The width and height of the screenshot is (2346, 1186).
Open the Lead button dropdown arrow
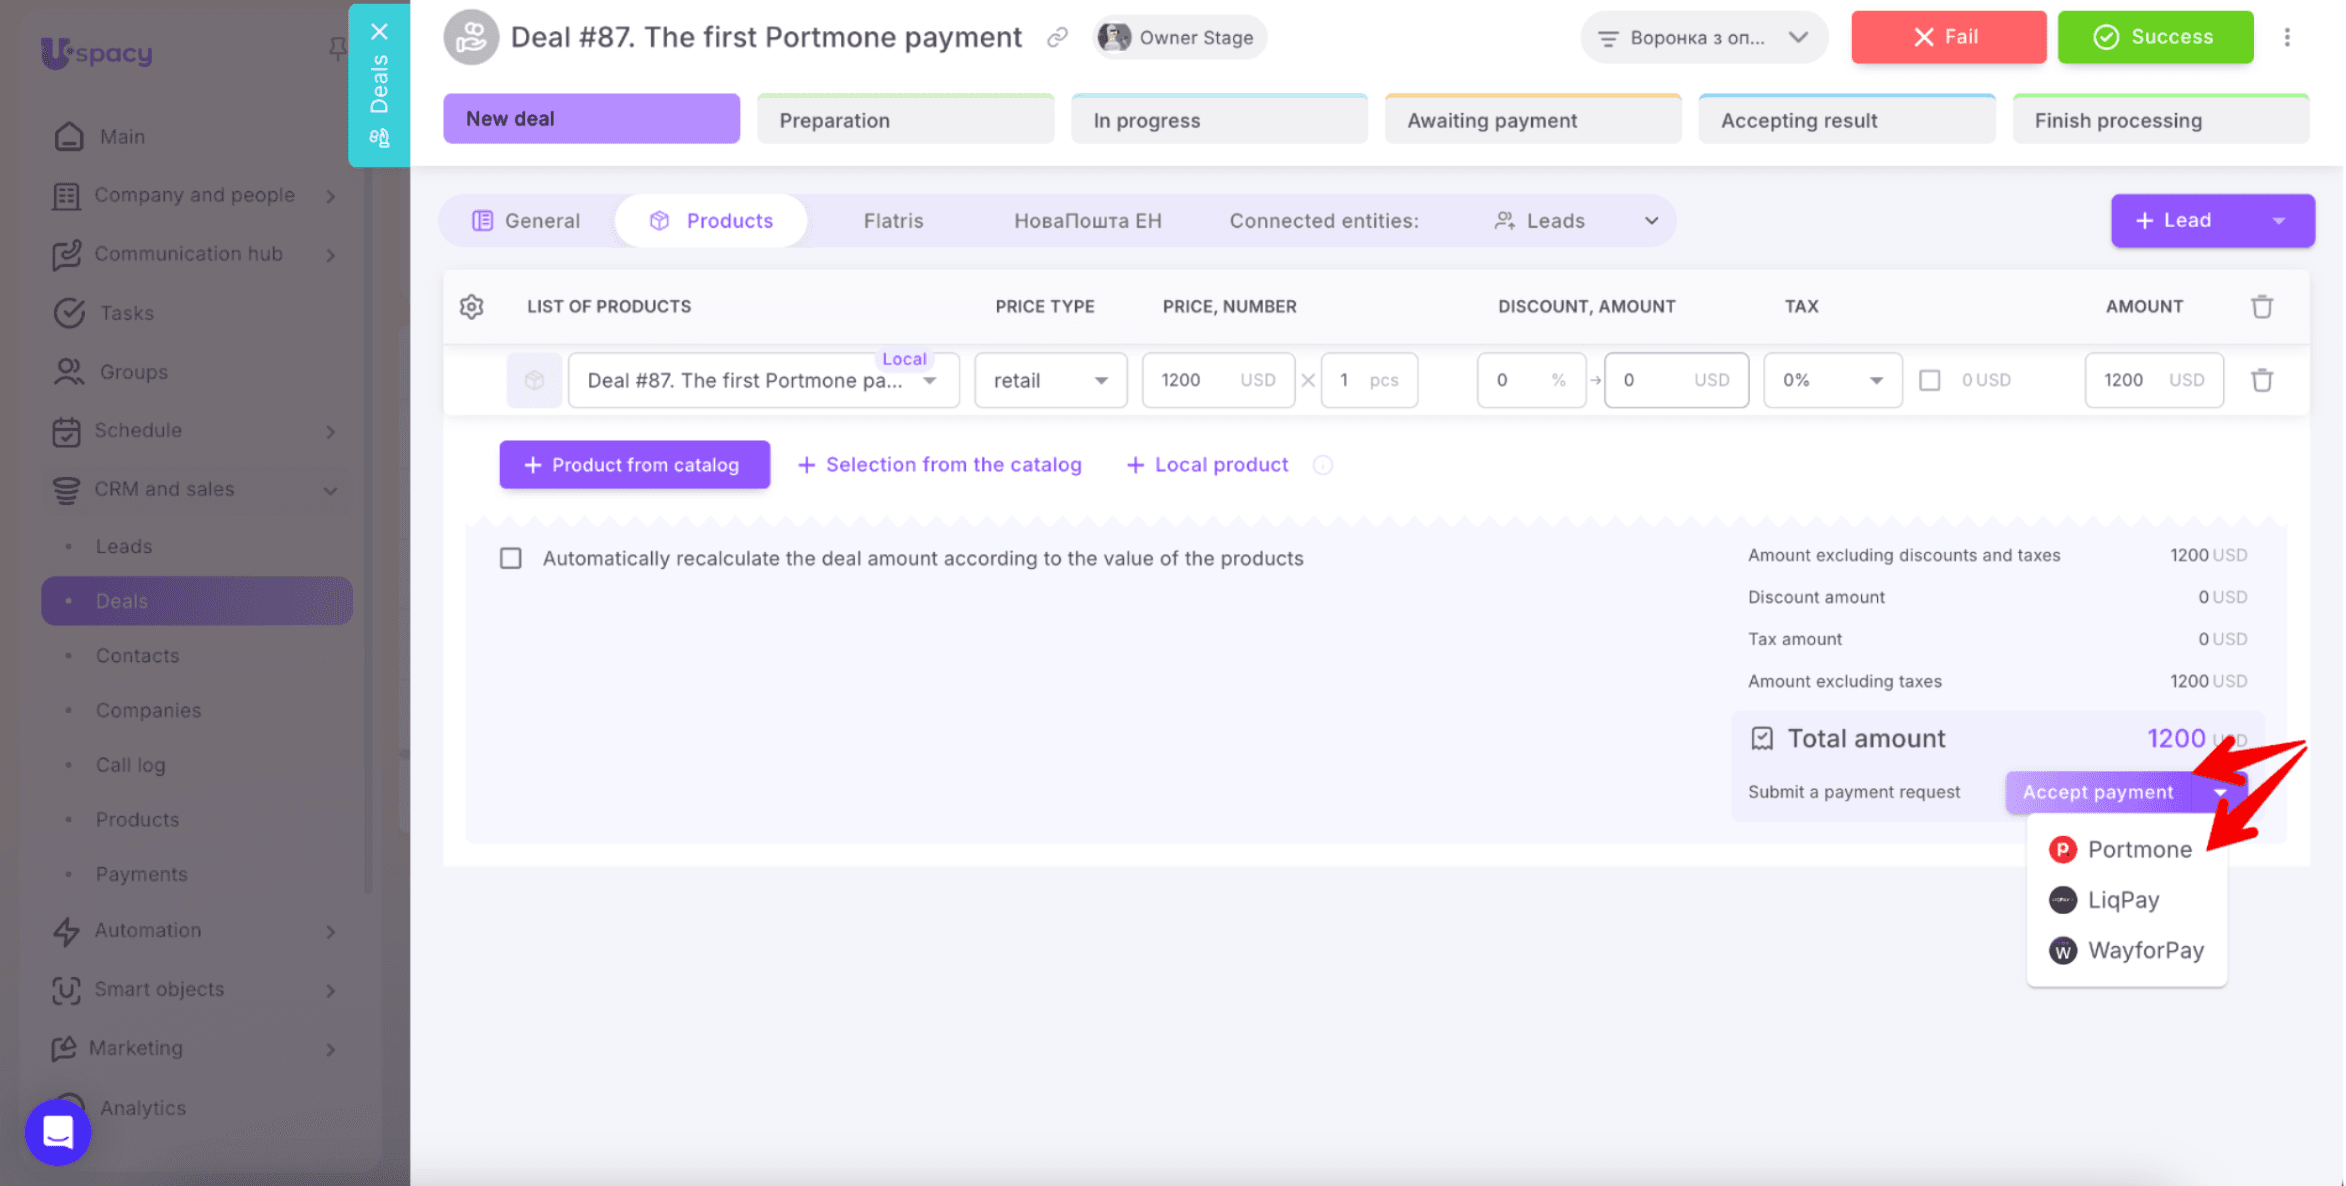(2278, 221)
